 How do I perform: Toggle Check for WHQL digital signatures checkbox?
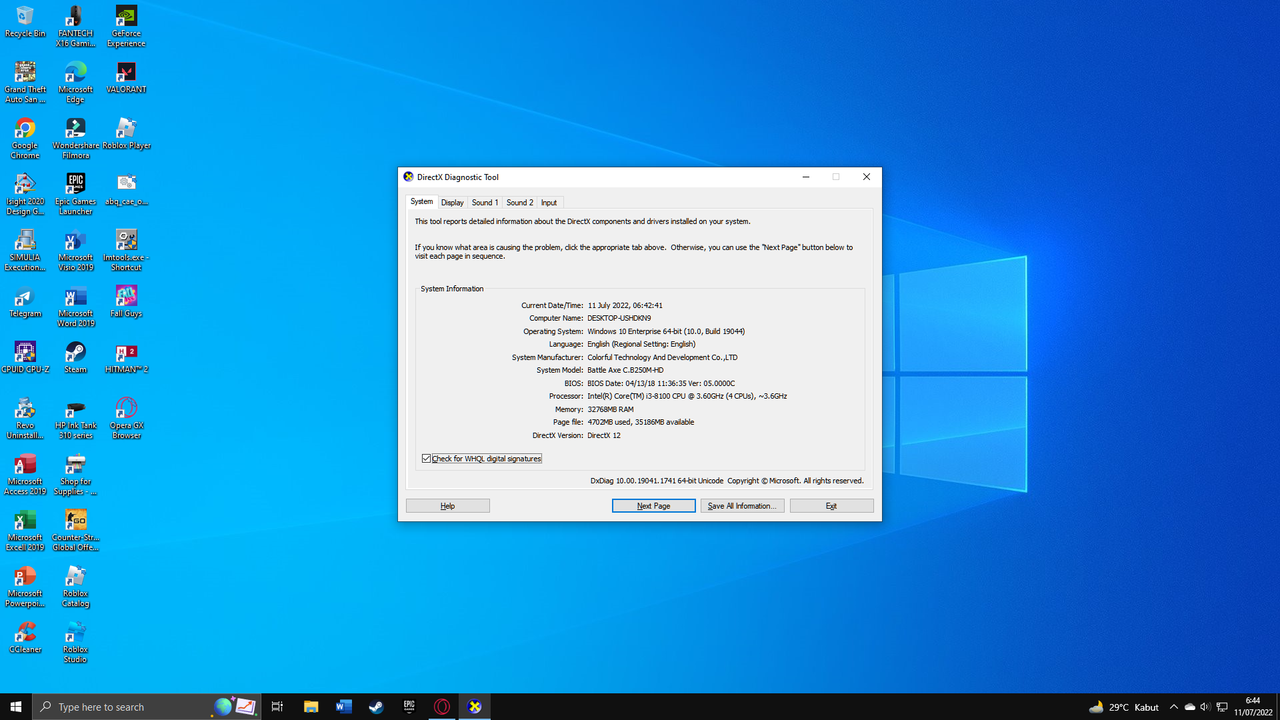coord(427,458)
